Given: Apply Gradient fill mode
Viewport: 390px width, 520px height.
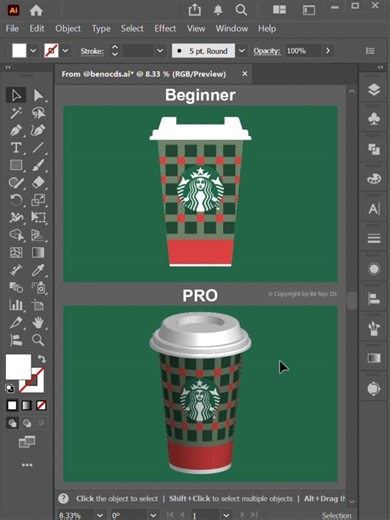Looking at the screenshot, I should pos(27,405).
